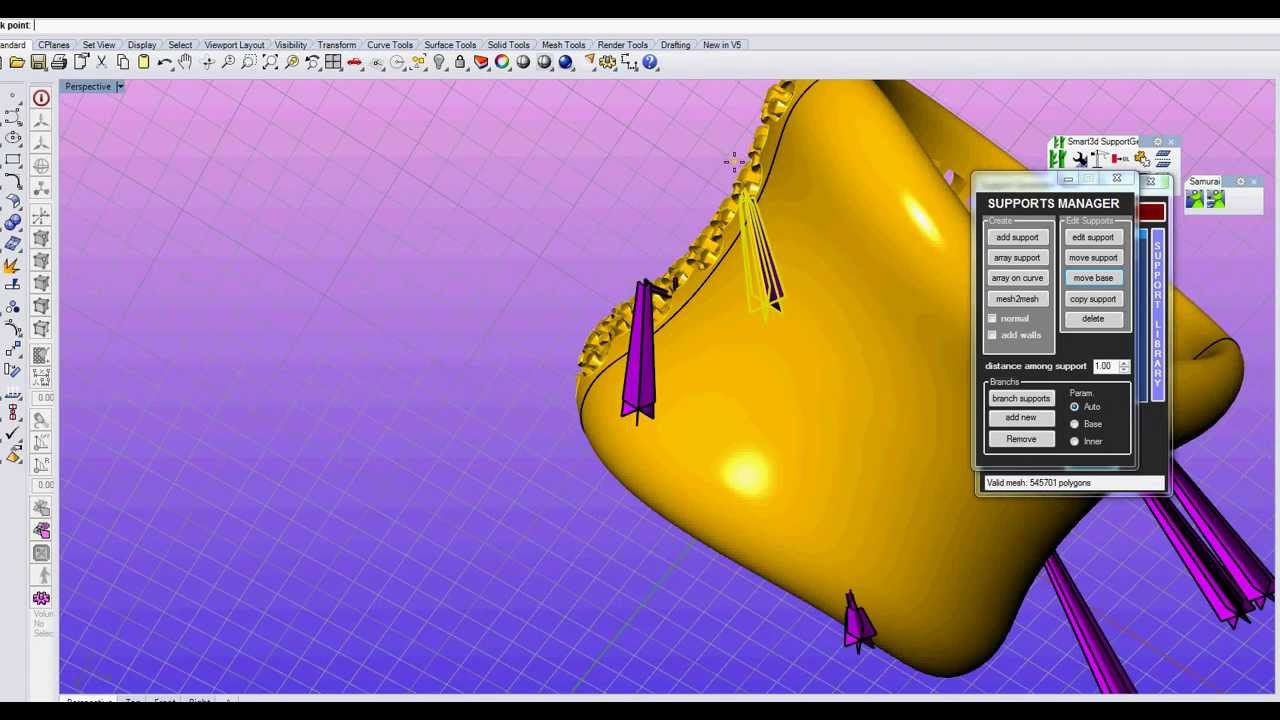Click the edit support button
The image size is (1280, 720).
[1093, 238]
